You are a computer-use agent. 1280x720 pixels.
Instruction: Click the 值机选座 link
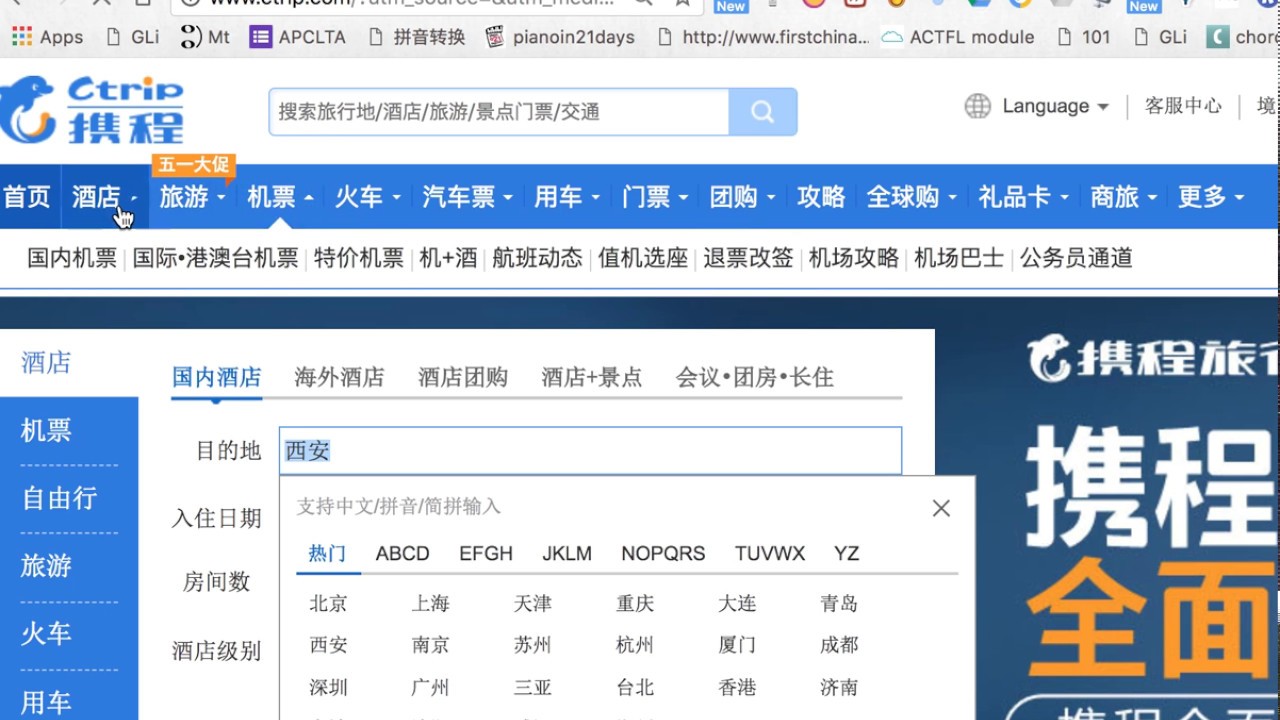pyautogui.click(x=643, y=258)
